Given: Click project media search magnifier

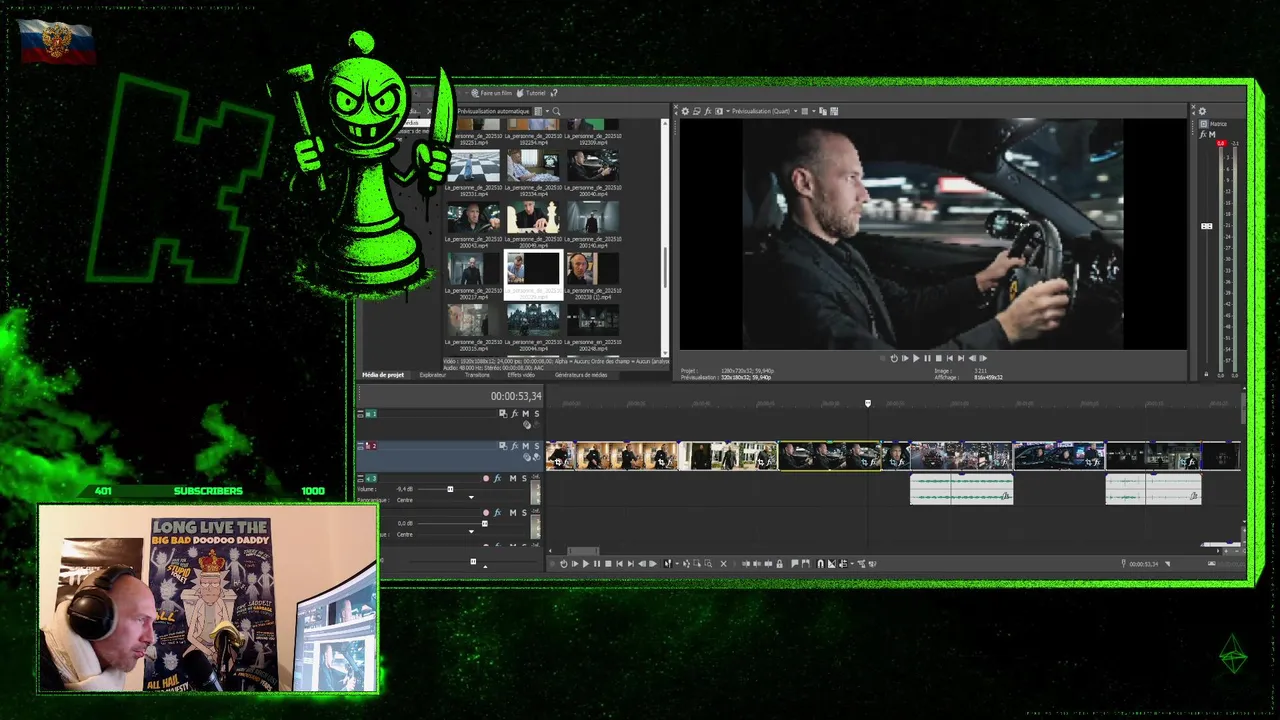Looking at the screenshot, I should coord(556,111).
